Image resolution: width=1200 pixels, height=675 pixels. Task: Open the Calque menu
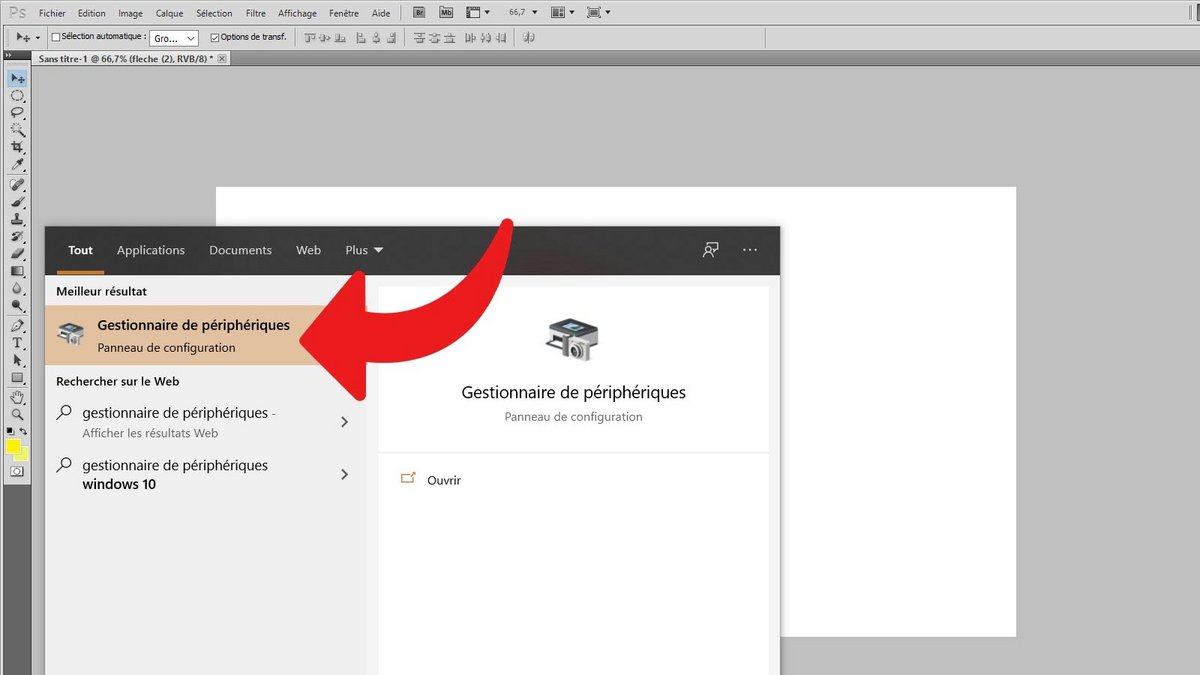tap(169, 13)
